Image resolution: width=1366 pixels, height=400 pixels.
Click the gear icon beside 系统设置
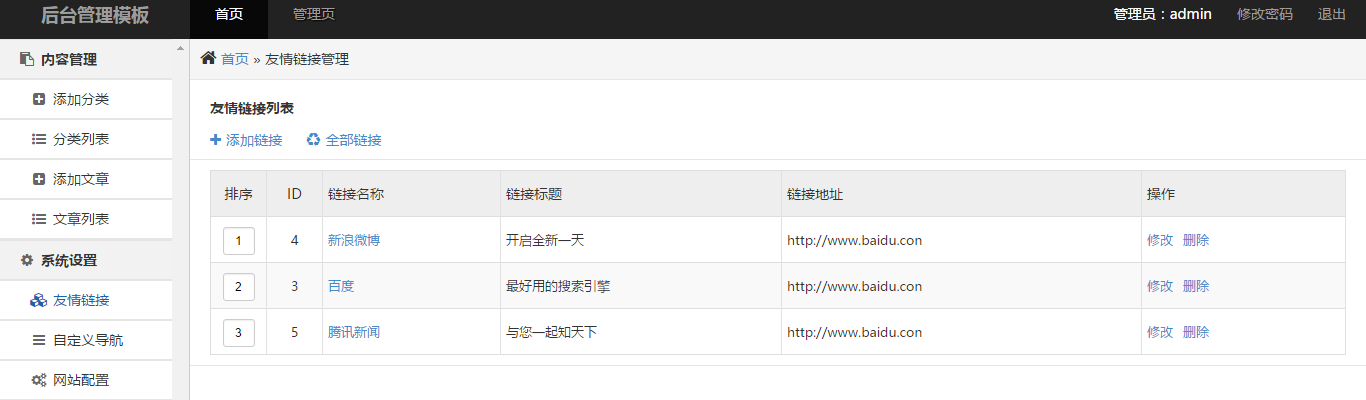[x=27, y=260]
